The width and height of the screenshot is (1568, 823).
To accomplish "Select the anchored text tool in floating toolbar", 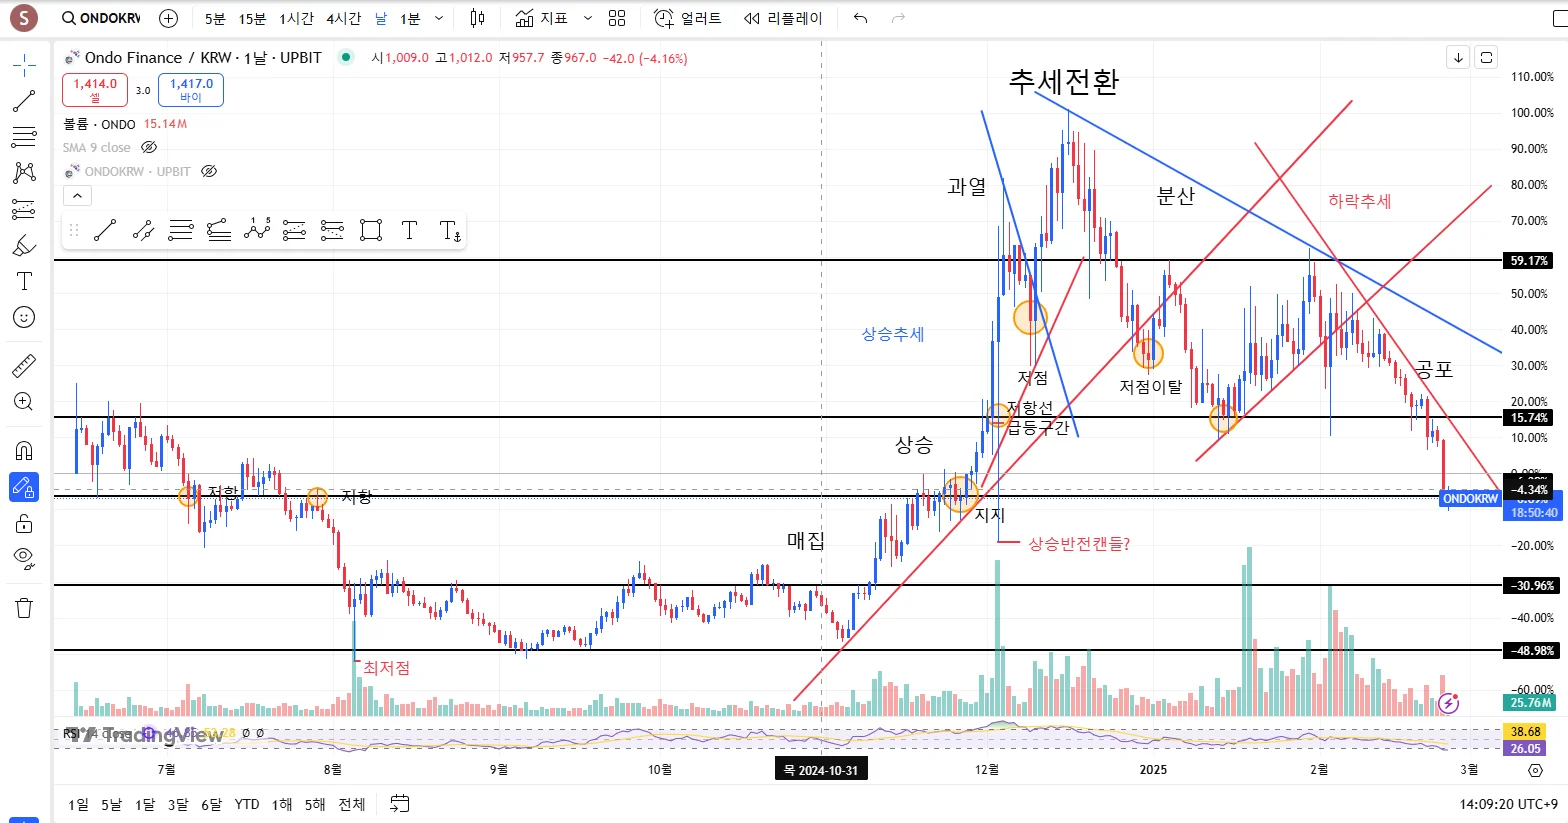I will click(450, 231).
